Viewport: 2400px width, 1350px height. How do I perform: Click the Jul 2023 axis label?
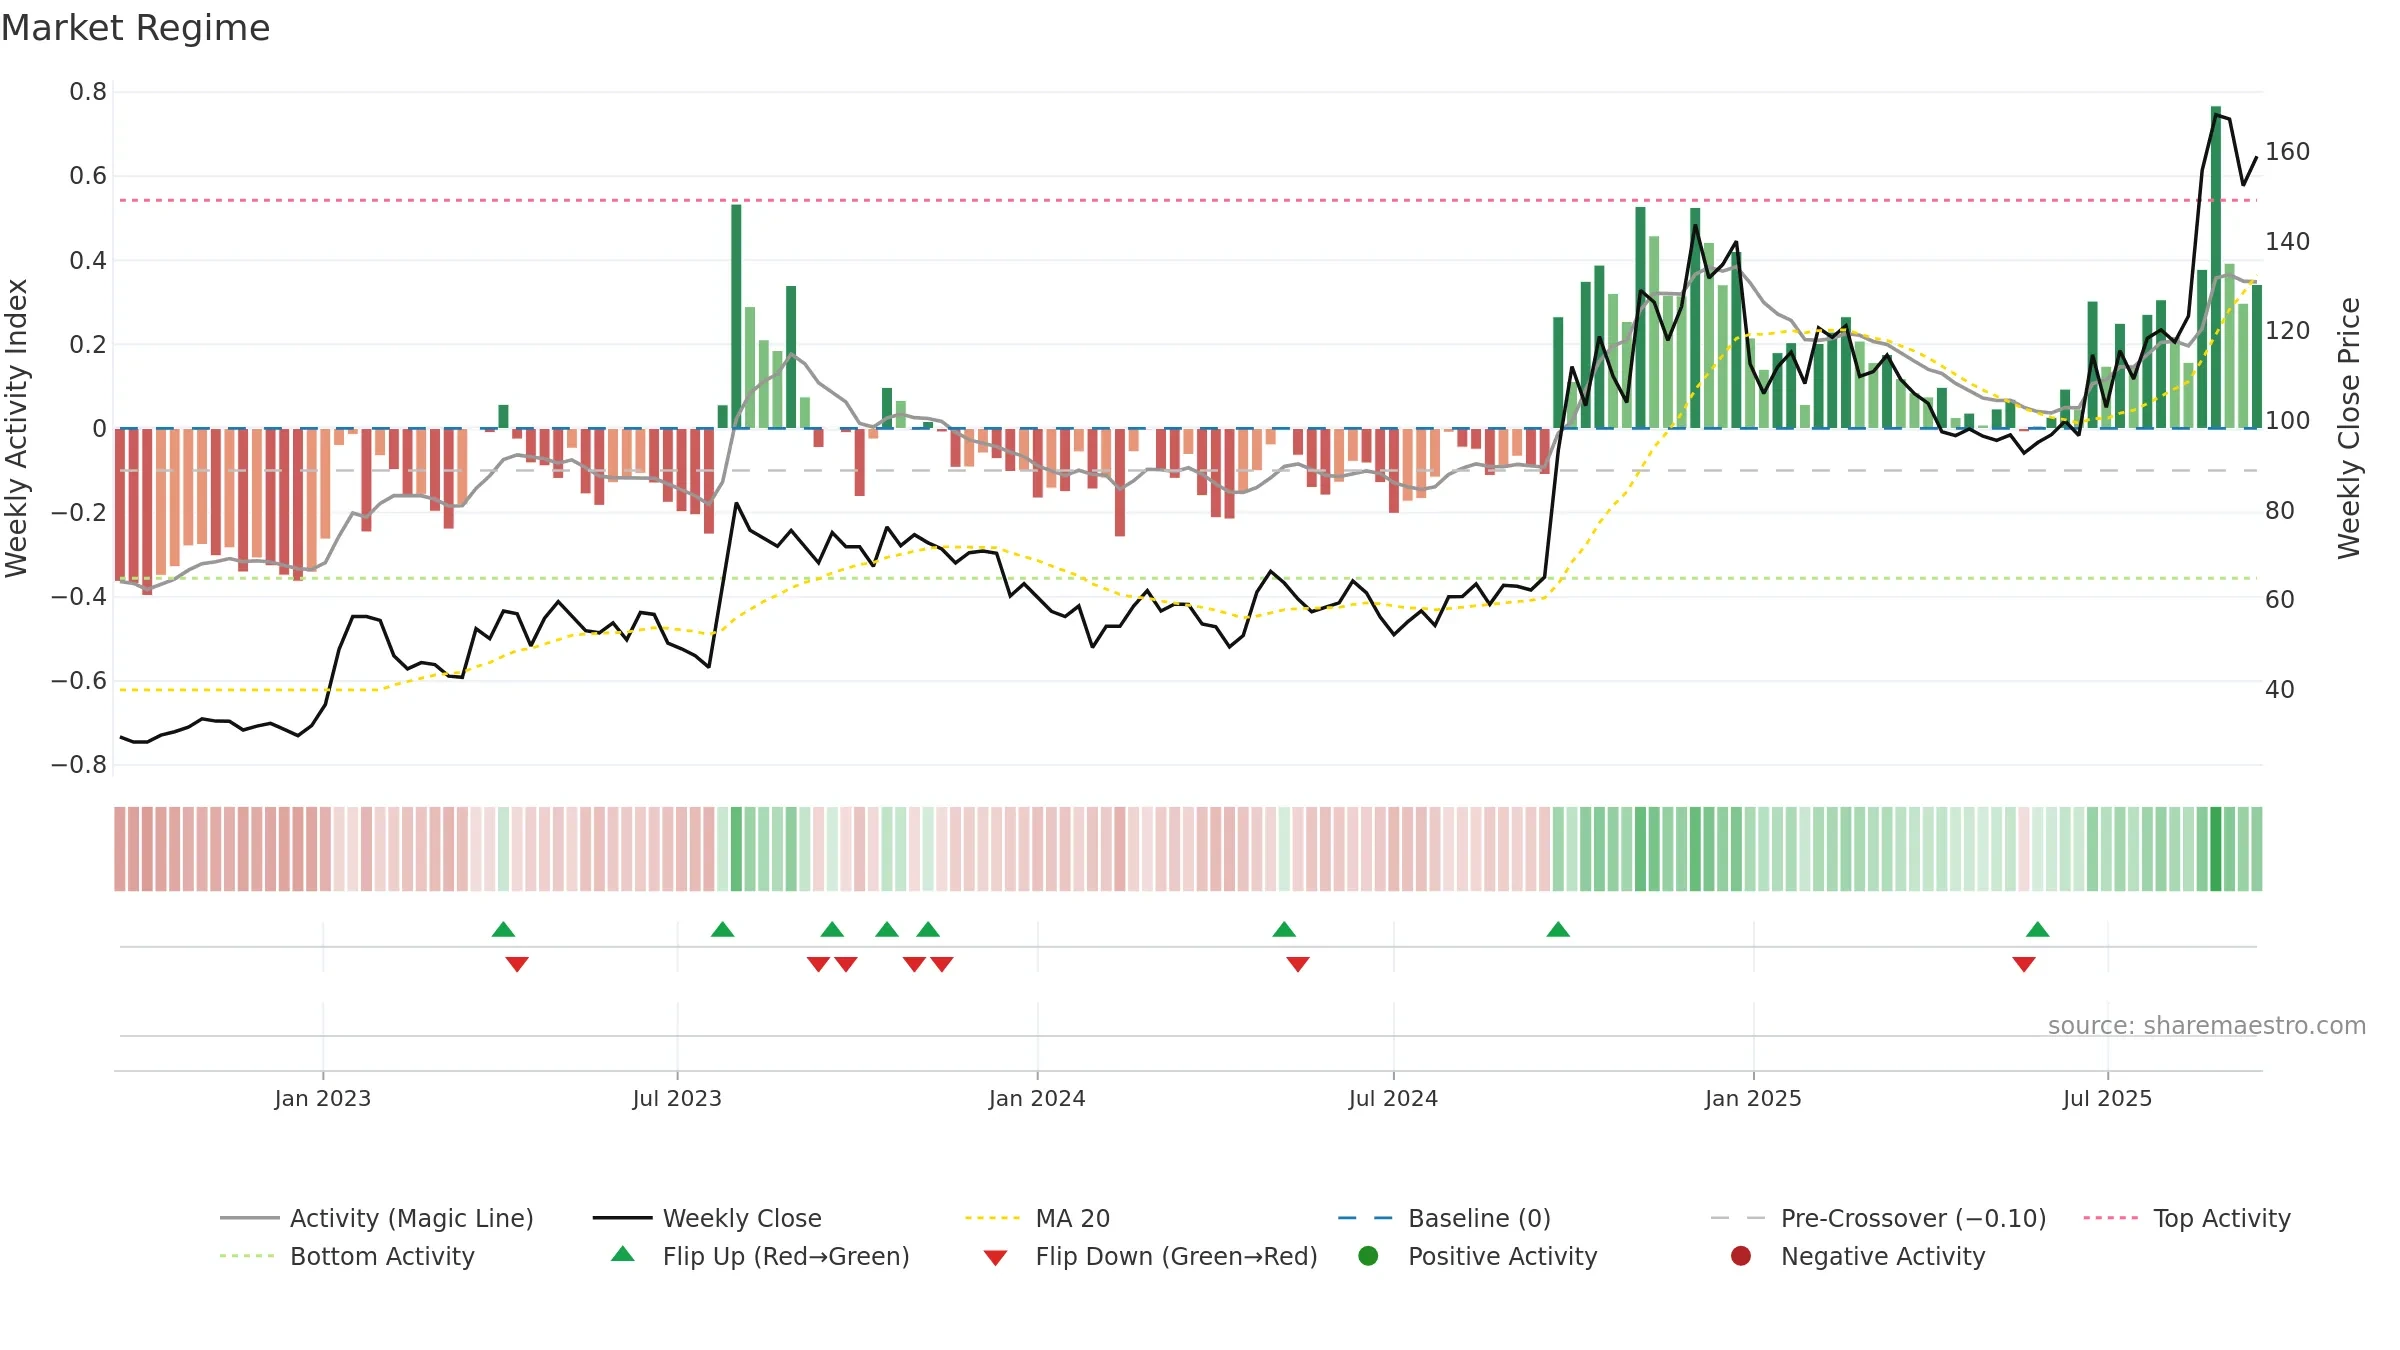pos(677,1098)
